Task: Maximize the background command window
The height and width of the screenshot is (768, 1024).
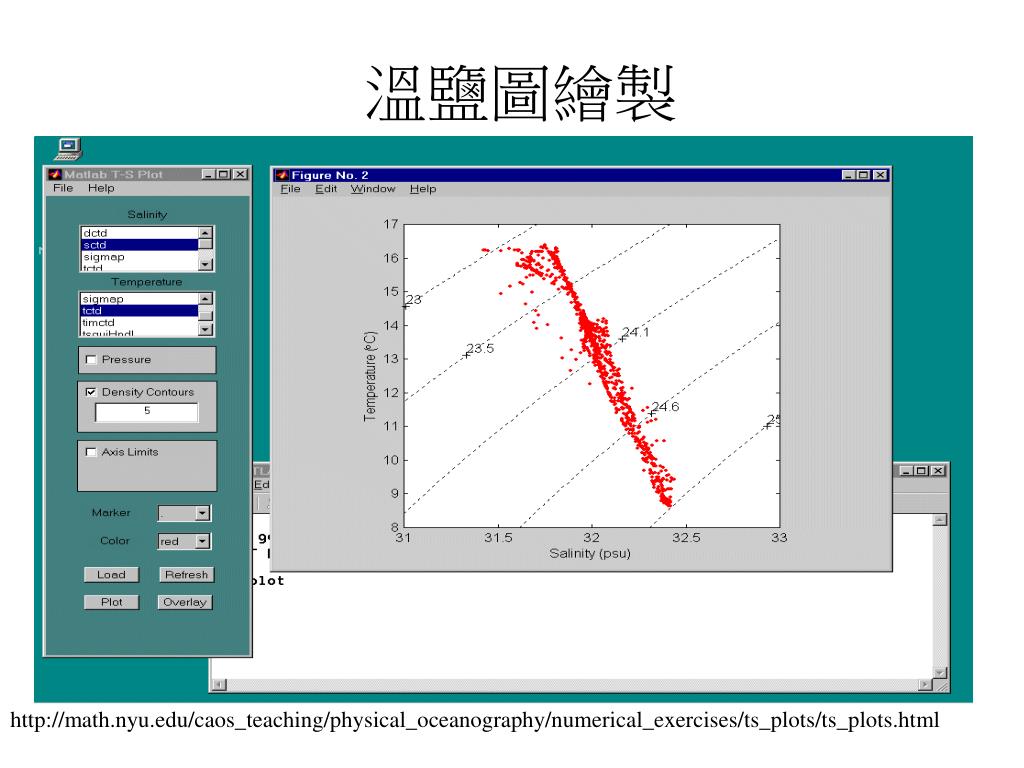Action: coord(921,471)
